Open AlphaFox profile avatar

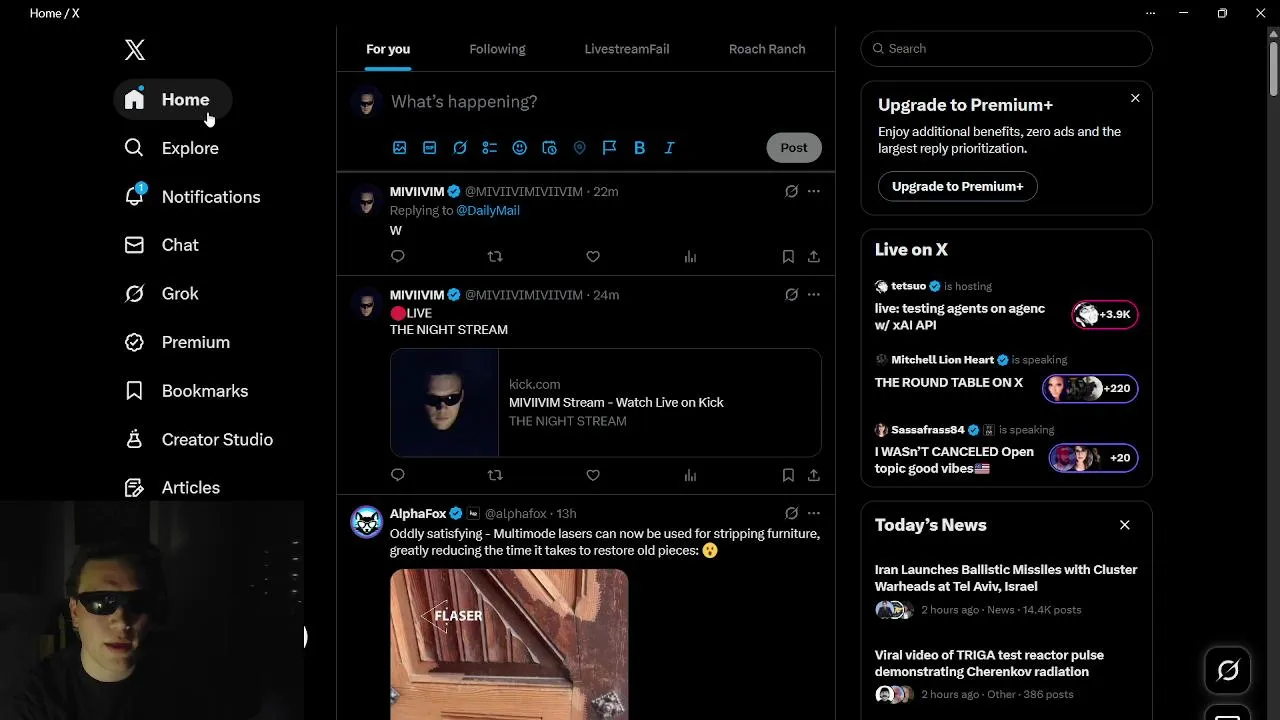pyautogui.click(x=367, y=522)
